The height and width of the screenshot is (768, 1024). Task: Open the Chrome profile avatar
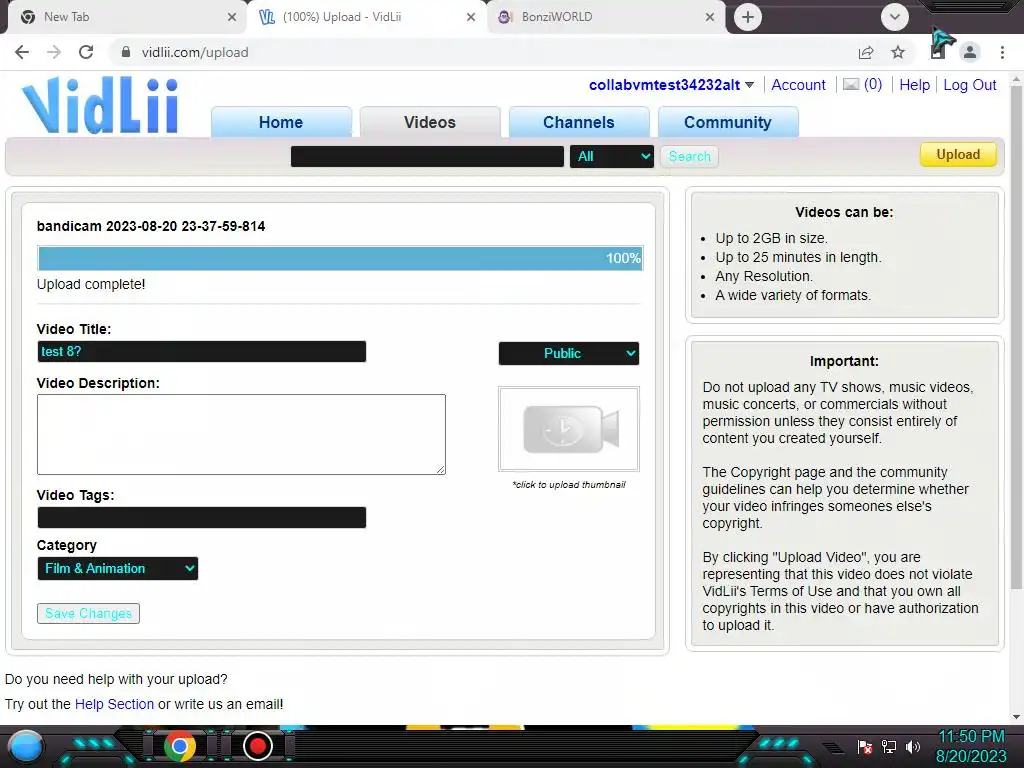[x=970, y=52]
